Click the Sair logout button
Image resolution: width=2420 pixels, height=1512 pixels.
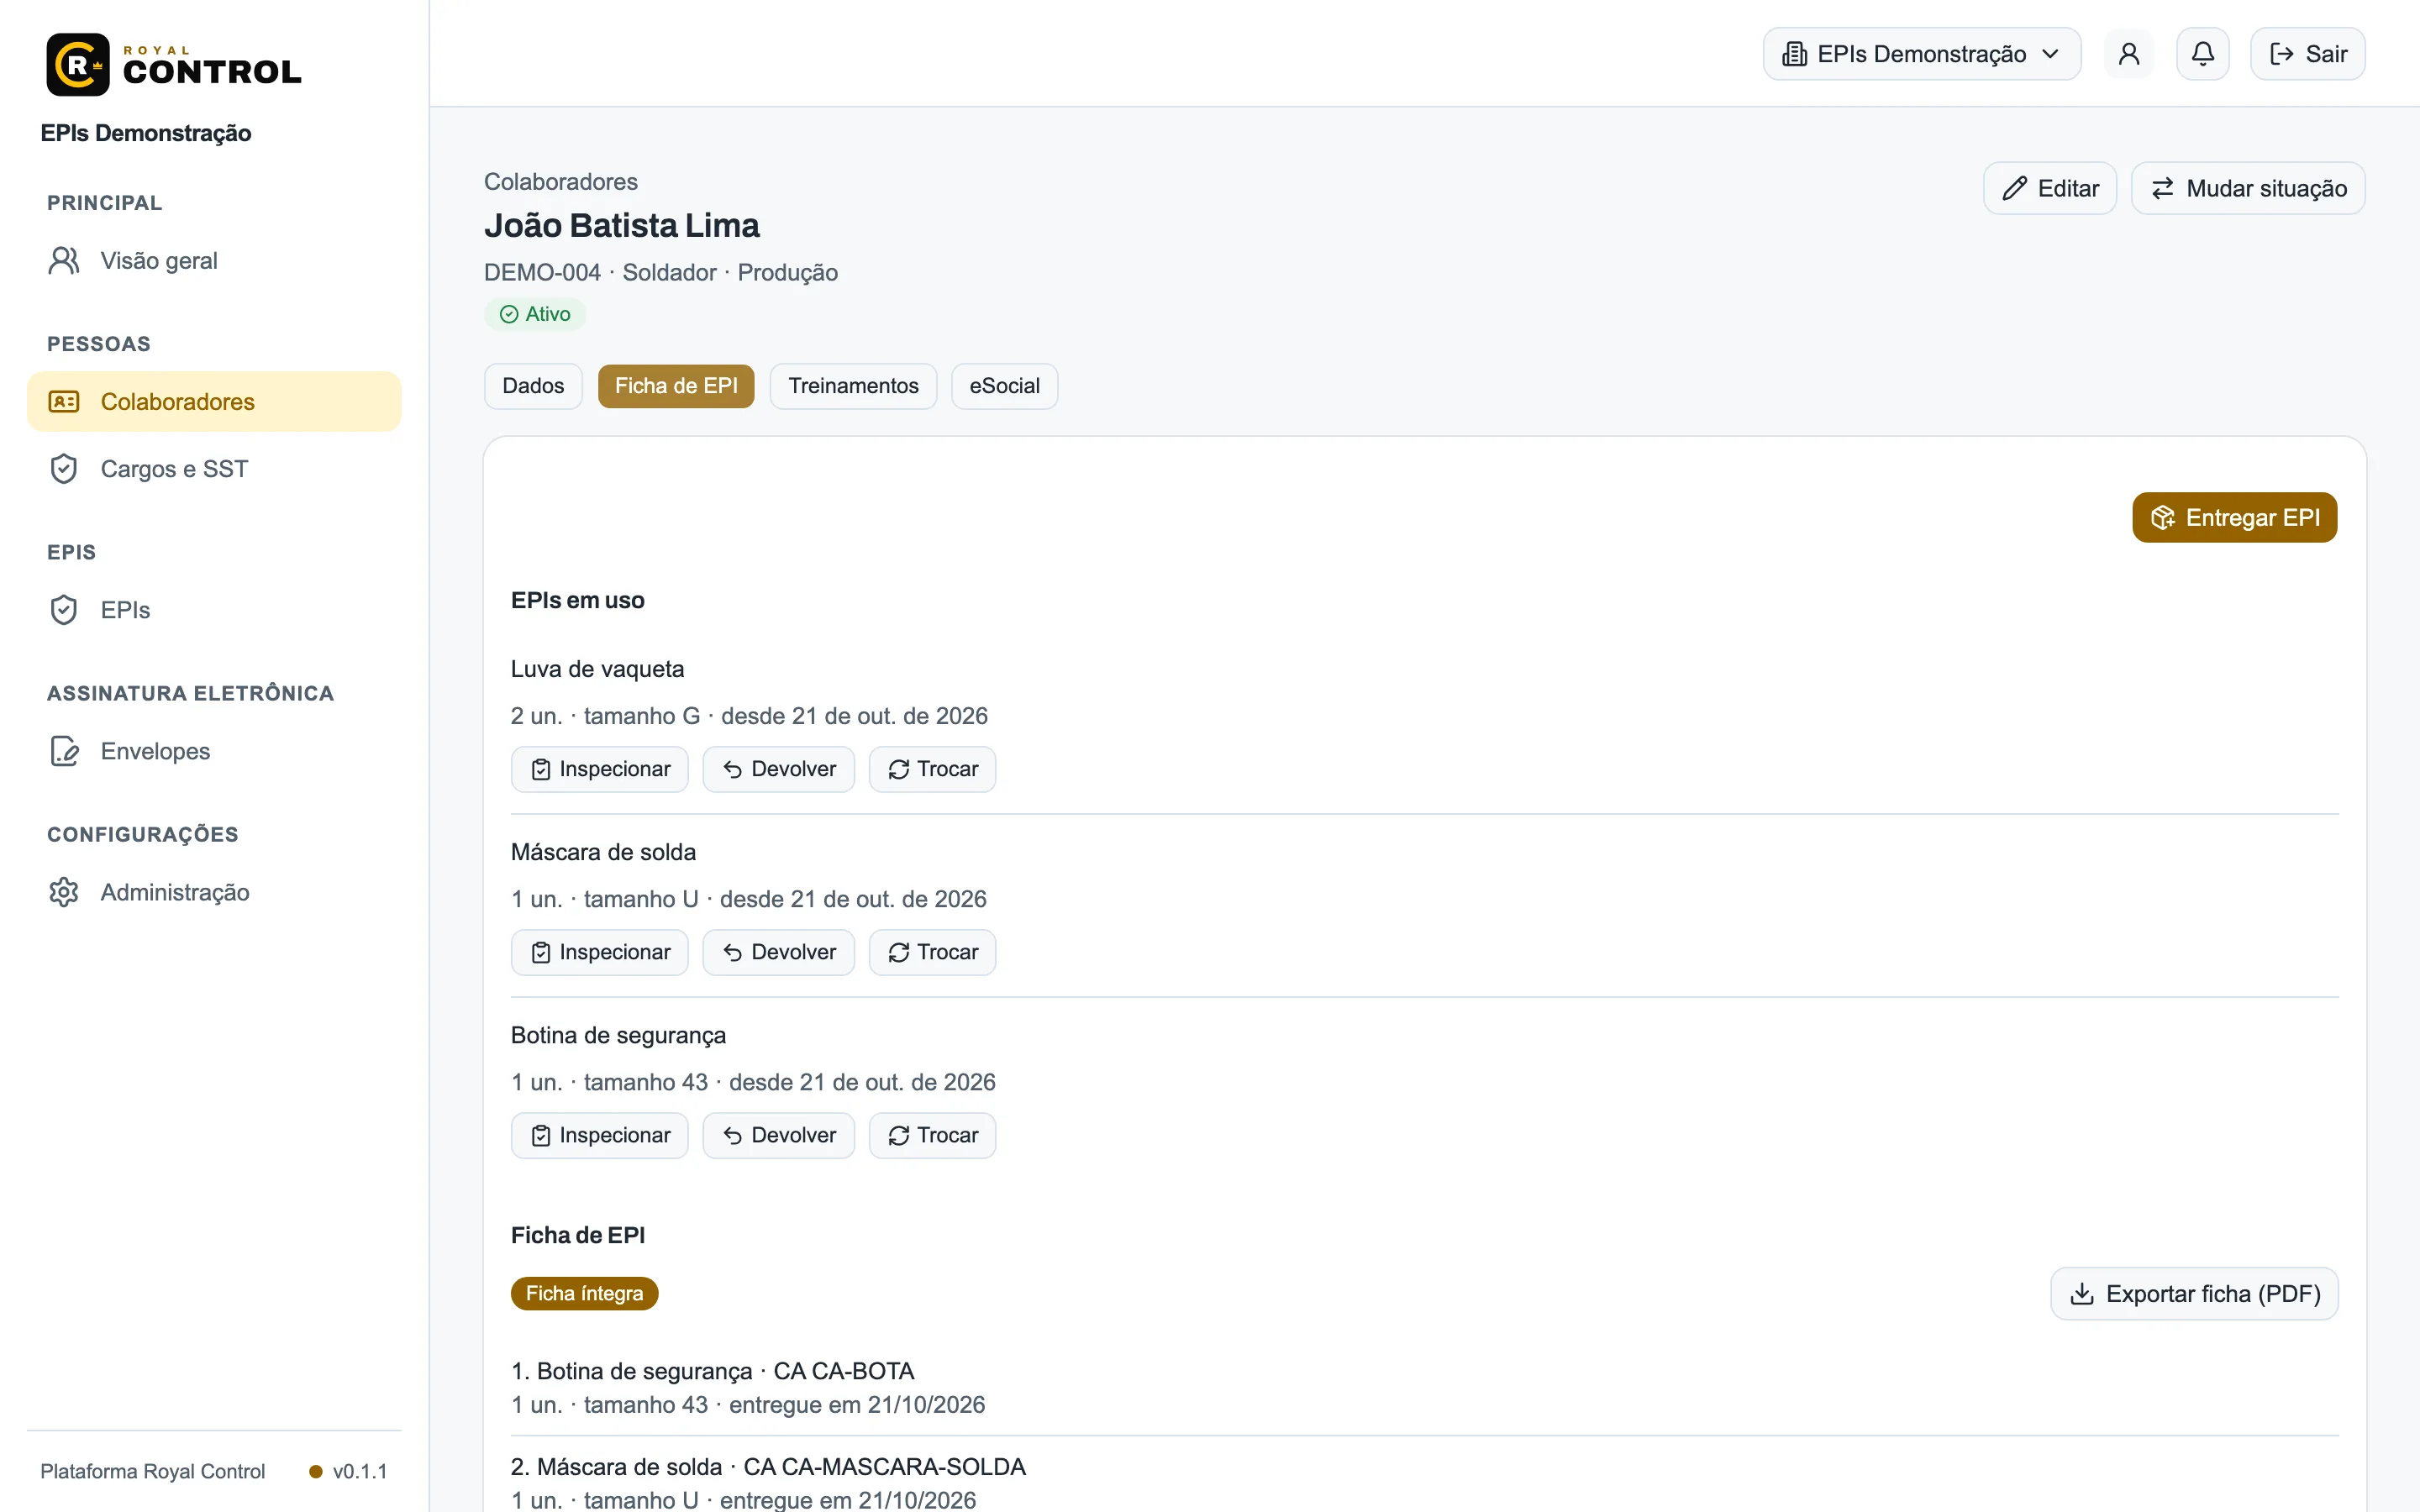[x=2308, y=54]
